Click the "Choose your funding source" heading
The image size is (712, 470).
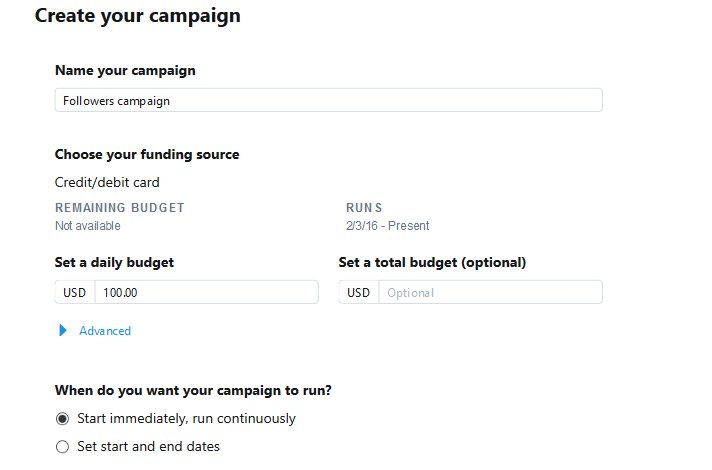(147, 154)
